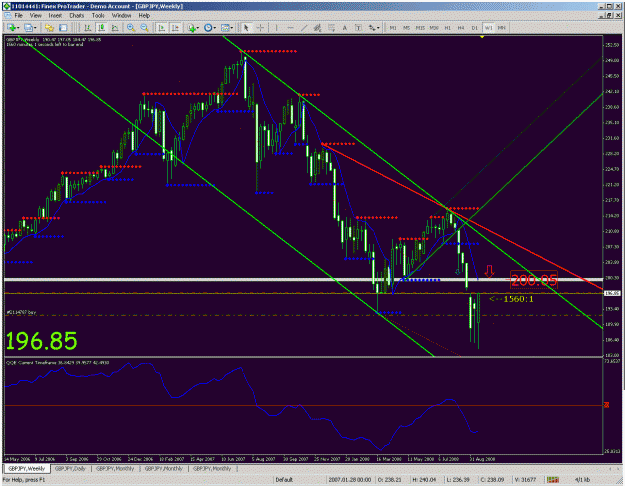Screen dimensions: 625x486
Task: Click the Arrows objects icon
Action: coord(372,28)
